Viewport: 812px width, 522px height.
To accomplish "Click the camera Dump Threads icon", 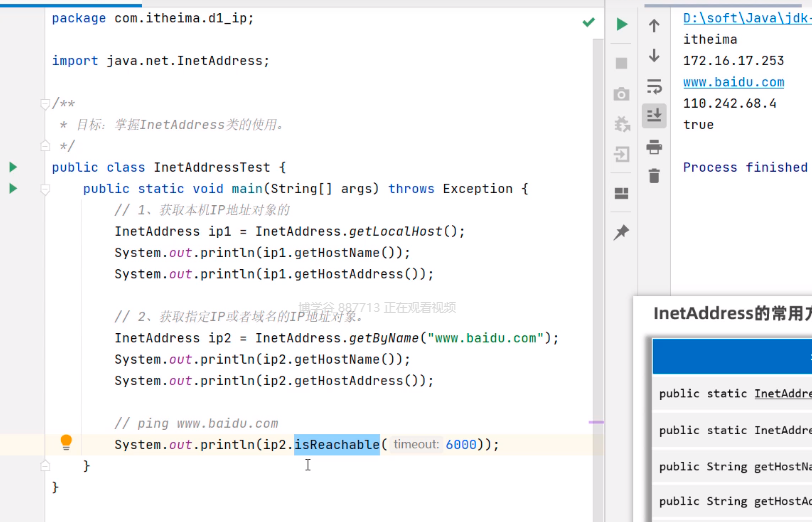I will click(x=621, y=94).
